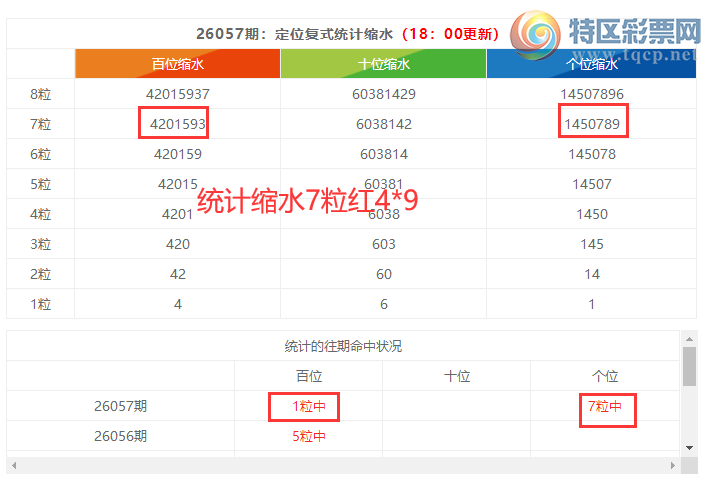Click value 42015 in 5粒 row

(178, 184)
